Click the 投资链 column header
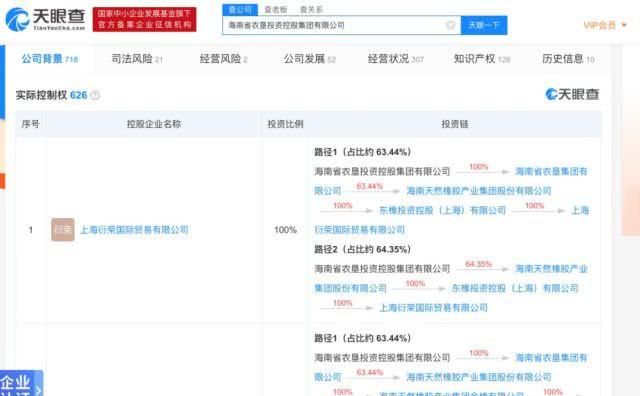This screenshot has height=396, width=640. (455, 124)
